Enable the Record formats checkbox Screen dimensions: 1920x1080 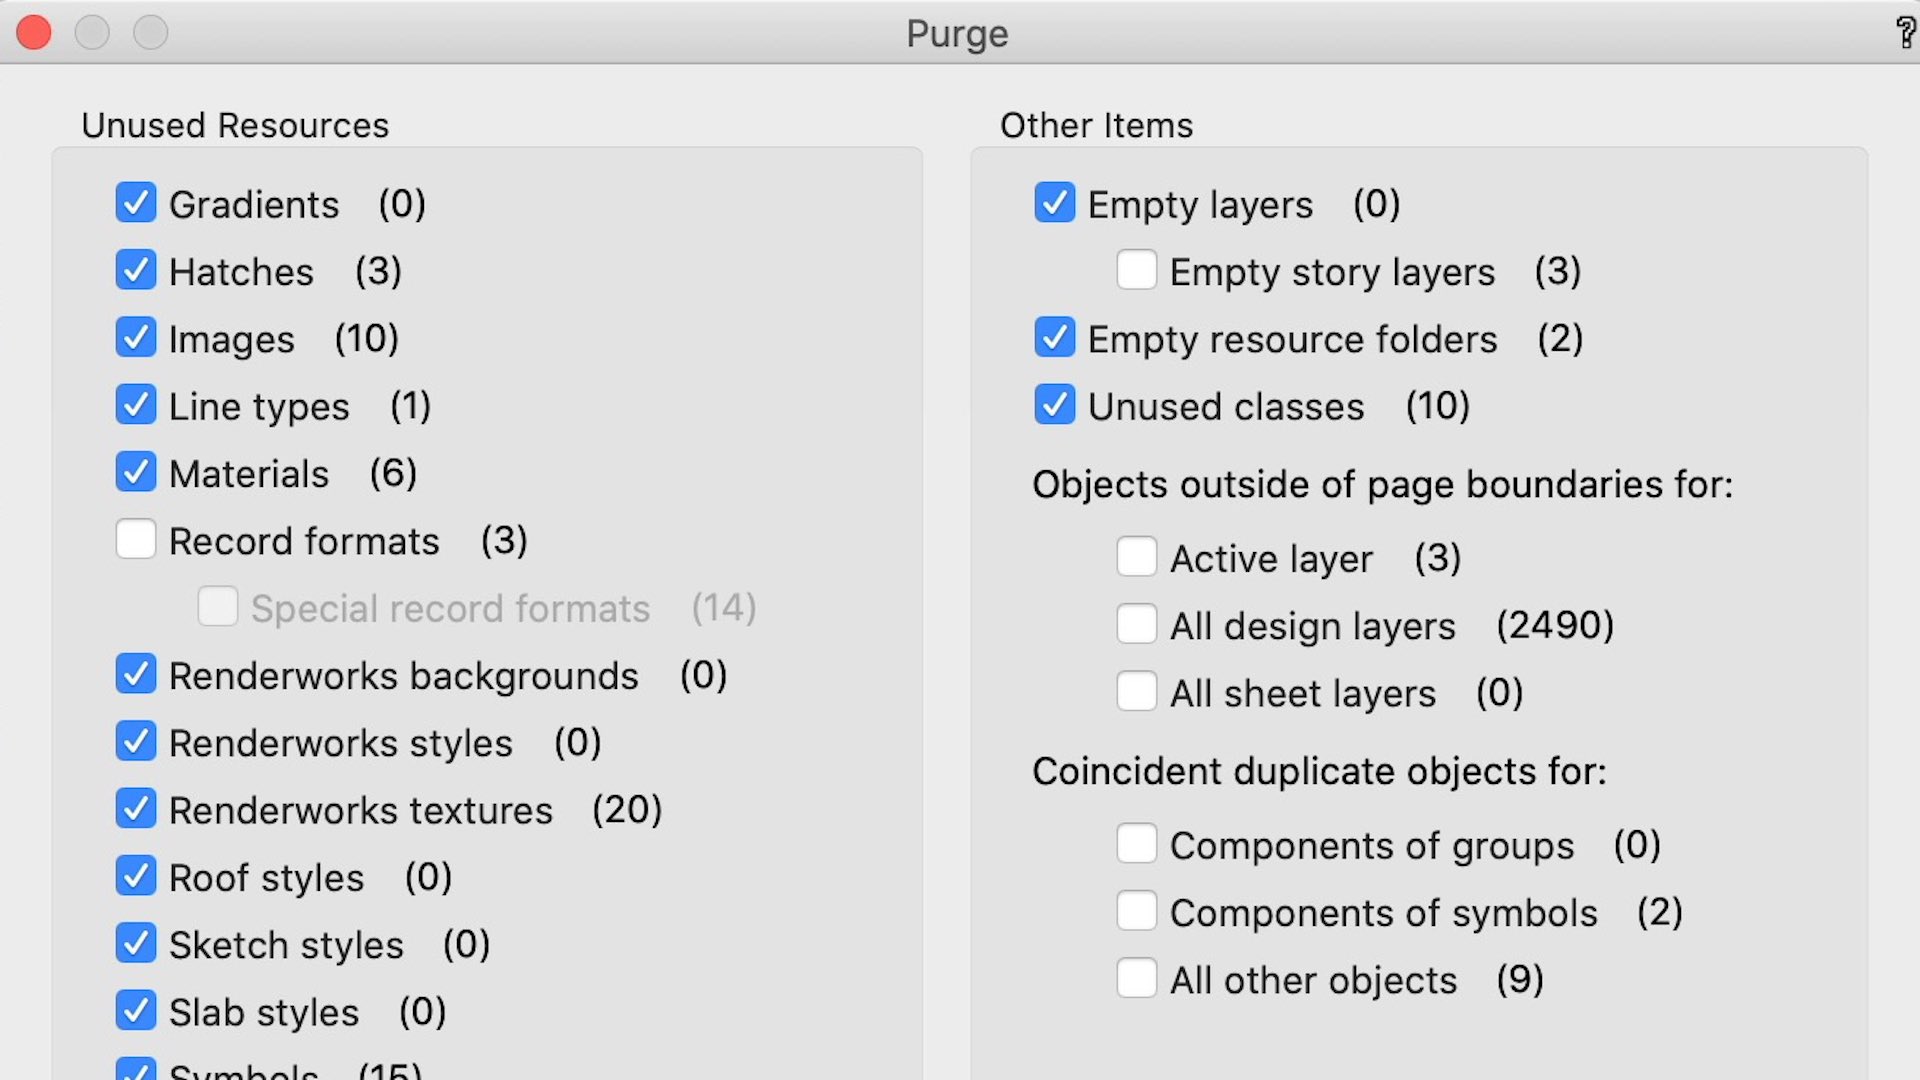tap(136, 540)
